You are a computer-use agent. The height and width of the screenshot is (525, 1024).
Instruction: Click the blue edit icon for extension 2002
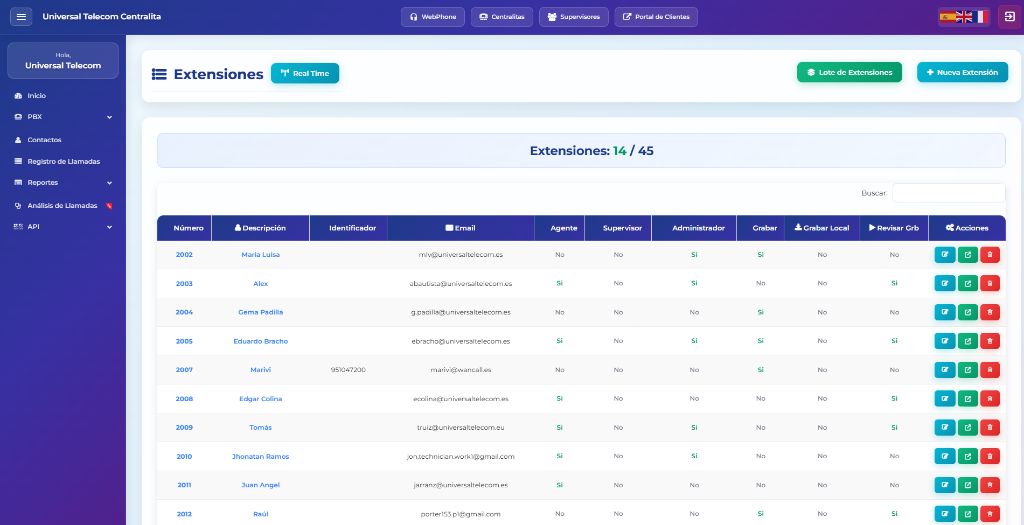coord(945,255)
